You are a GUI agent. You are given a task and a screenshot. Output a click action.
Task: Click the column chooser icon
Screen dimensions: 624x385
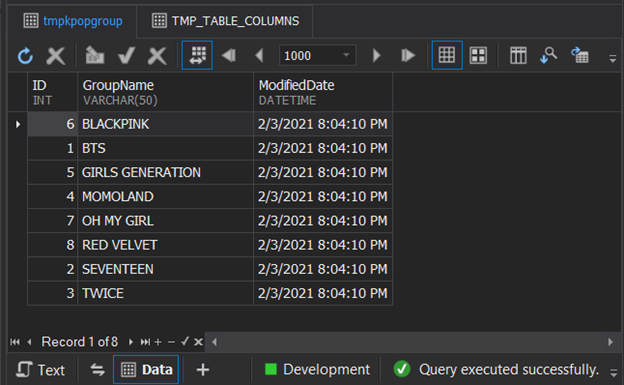pos(518,55)
